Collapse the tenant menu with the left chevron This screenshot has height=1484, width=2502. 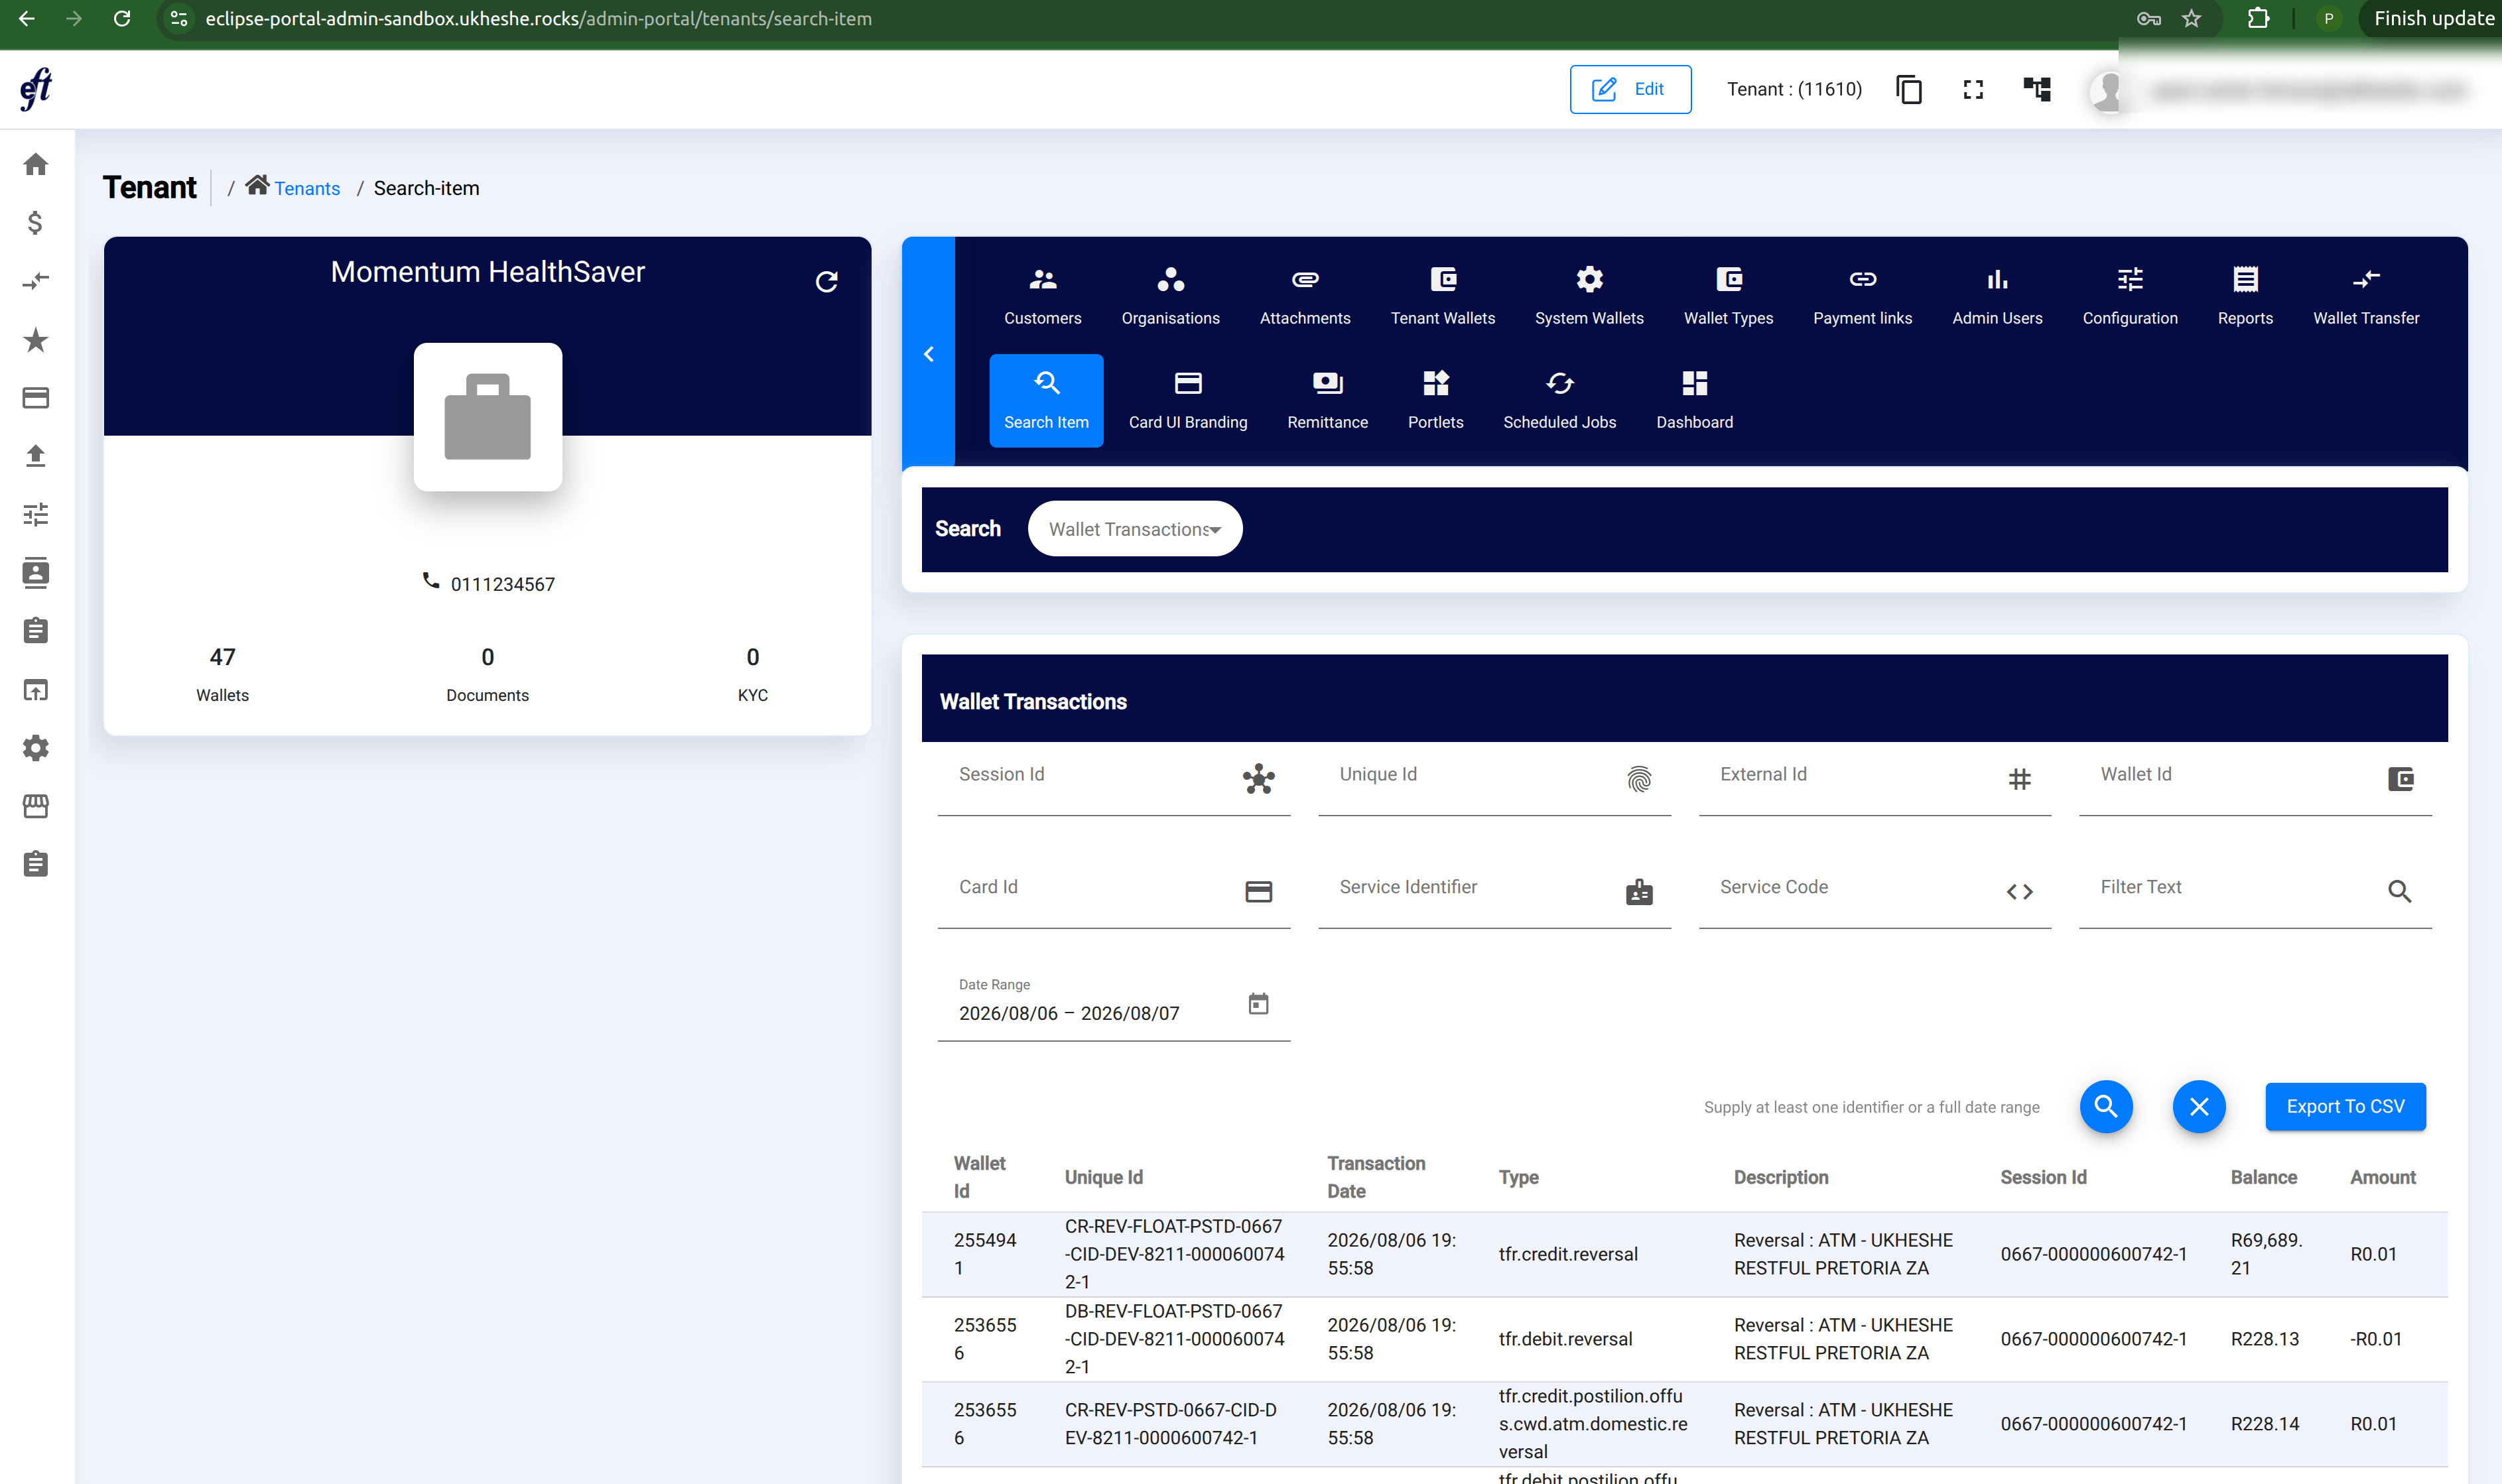pos(929,353)
